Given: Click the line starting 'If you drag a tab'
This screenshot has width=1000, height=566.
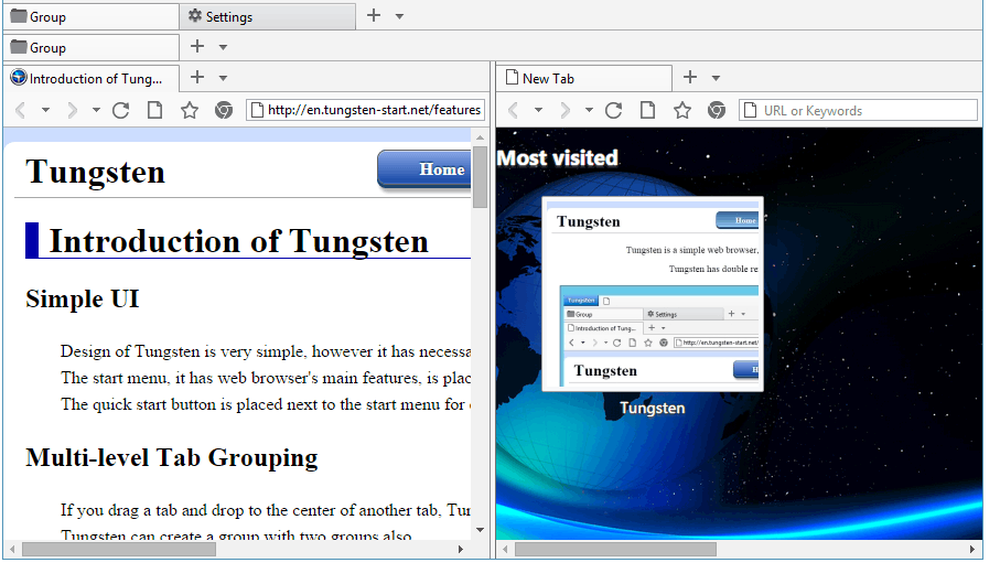Looking at the screenshot, I should click(266, 510).
